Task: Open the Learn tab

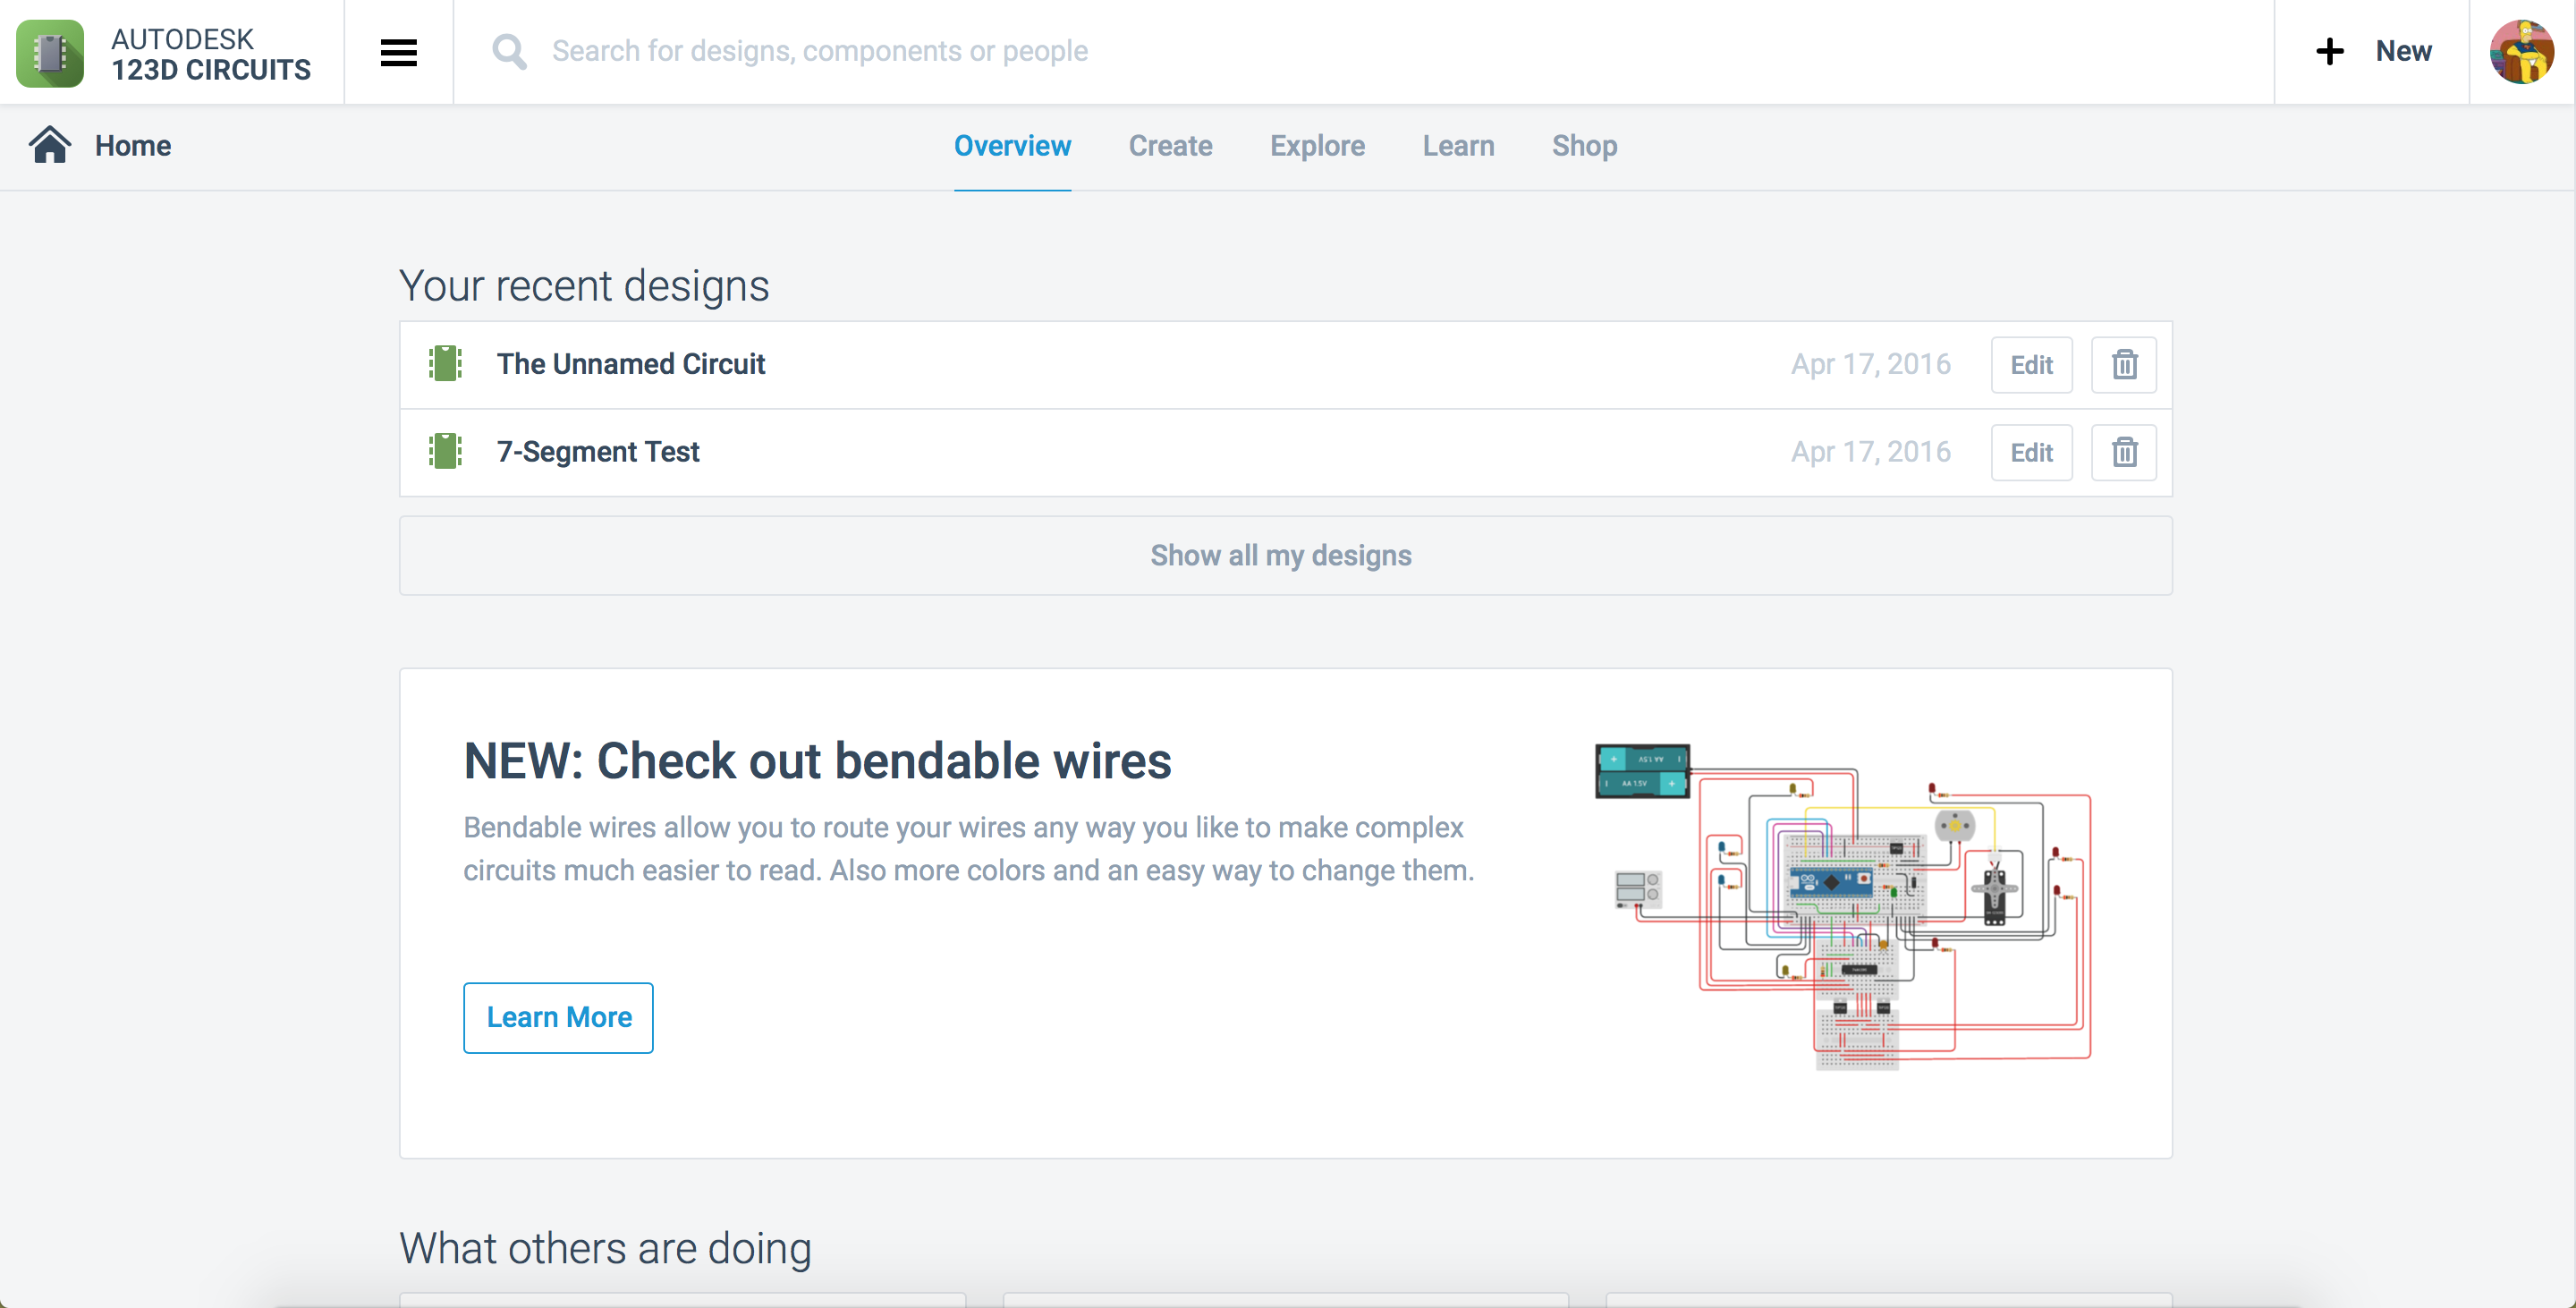Action: click(x=1458, y=146)
